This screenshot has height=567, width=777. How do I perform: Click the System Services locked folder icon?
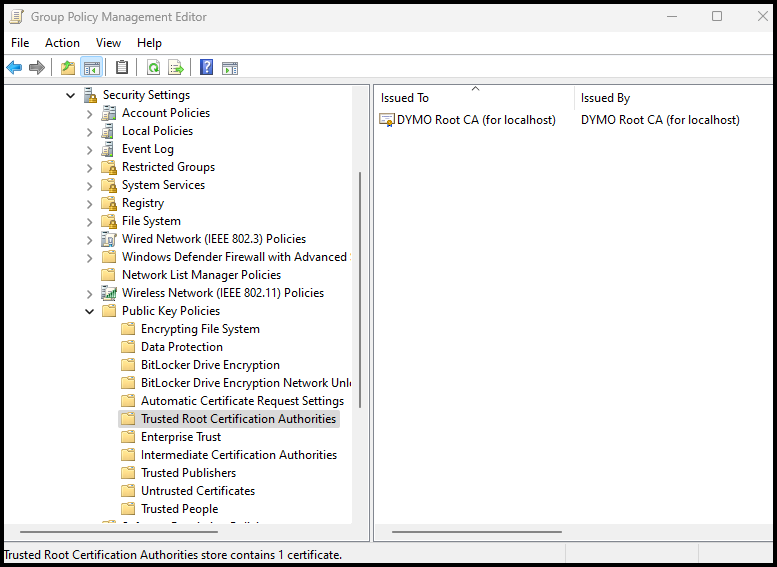109,185
